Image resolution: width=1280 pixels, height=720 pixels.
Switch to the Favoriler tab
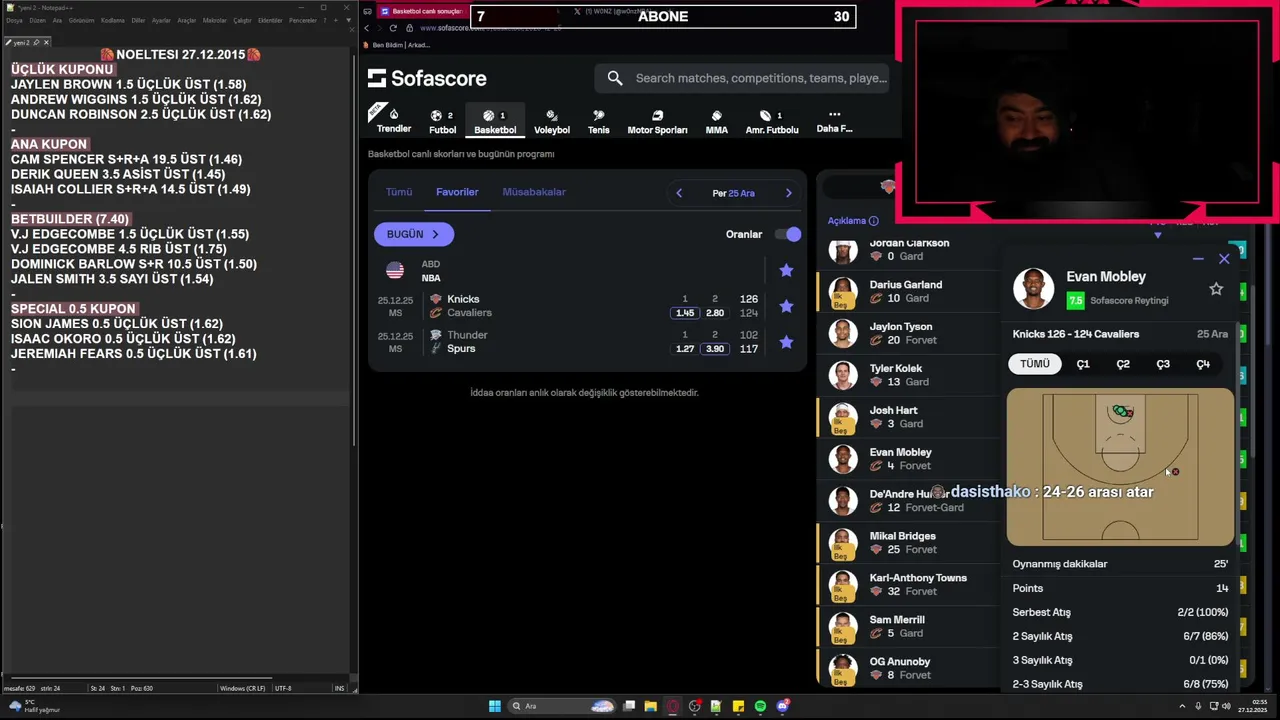point(457,192)
